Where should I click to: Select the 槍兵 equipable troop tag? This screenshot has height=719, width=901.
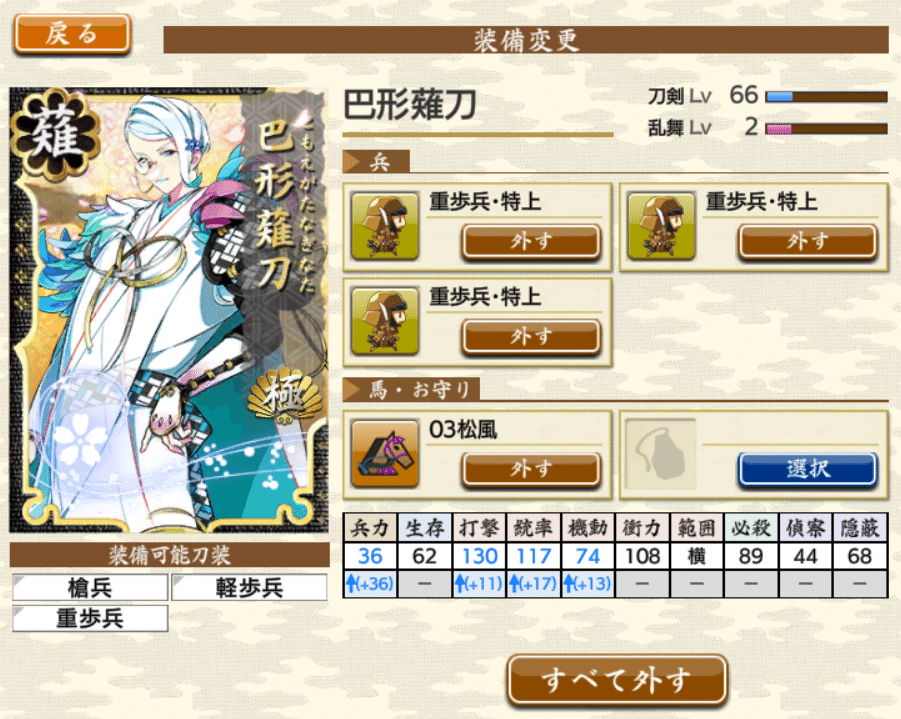[90, 587]
